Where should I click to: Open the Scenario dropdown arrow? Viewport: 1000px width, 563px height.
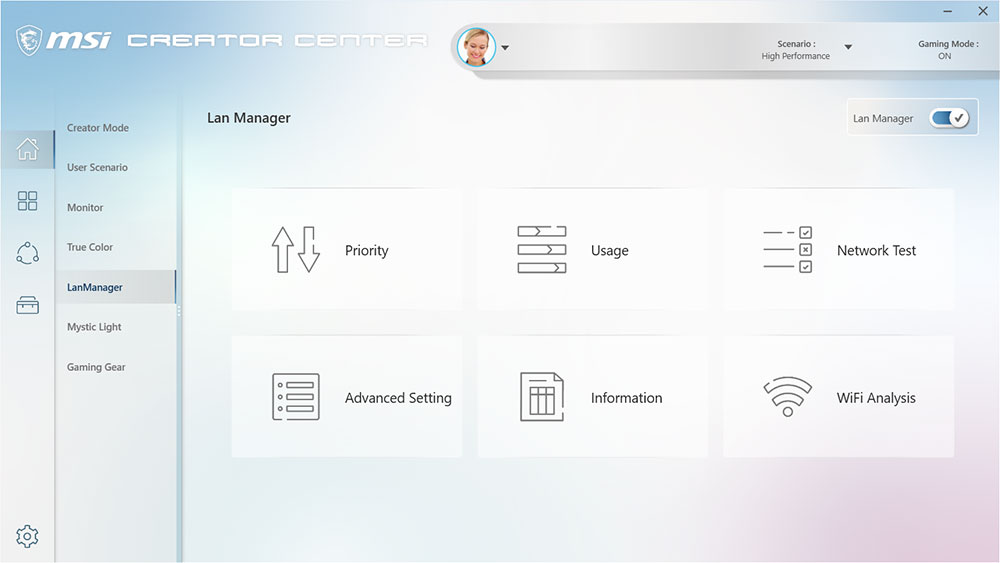click(x=848, y=47)
